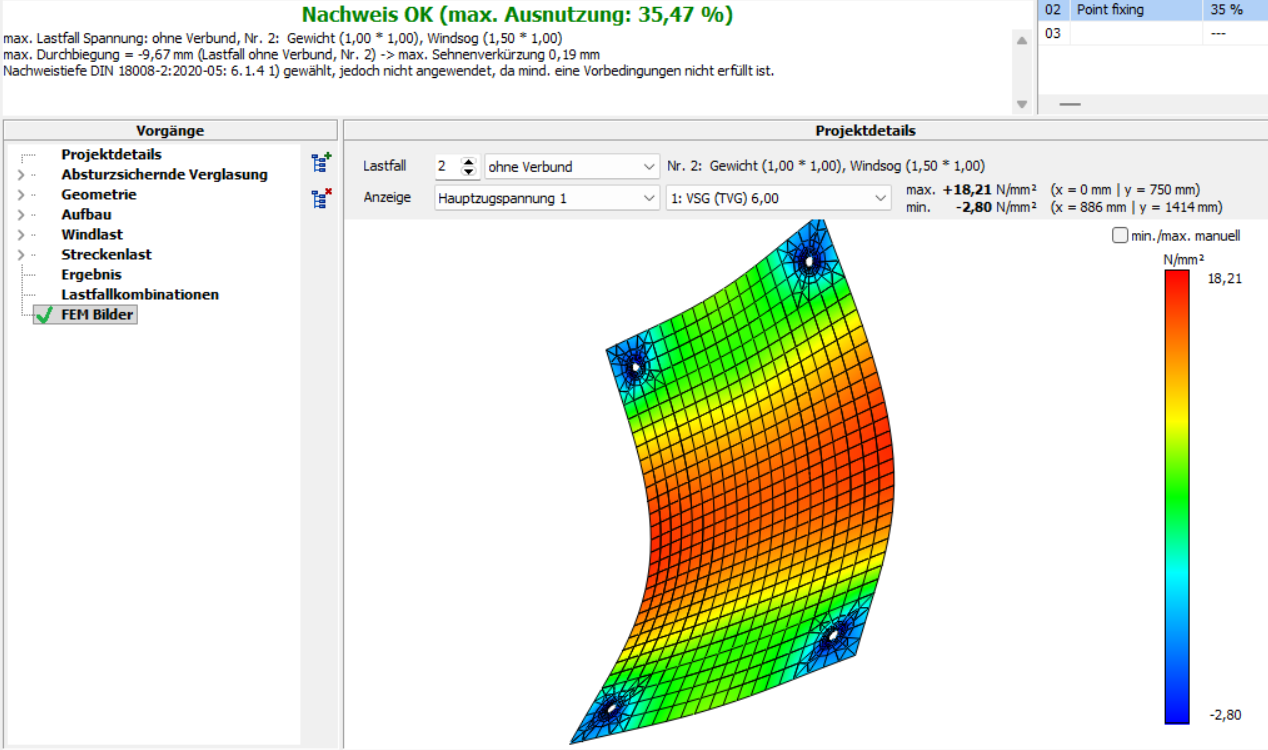Click the Vorgänge panel header

click(x=170, y=130)
